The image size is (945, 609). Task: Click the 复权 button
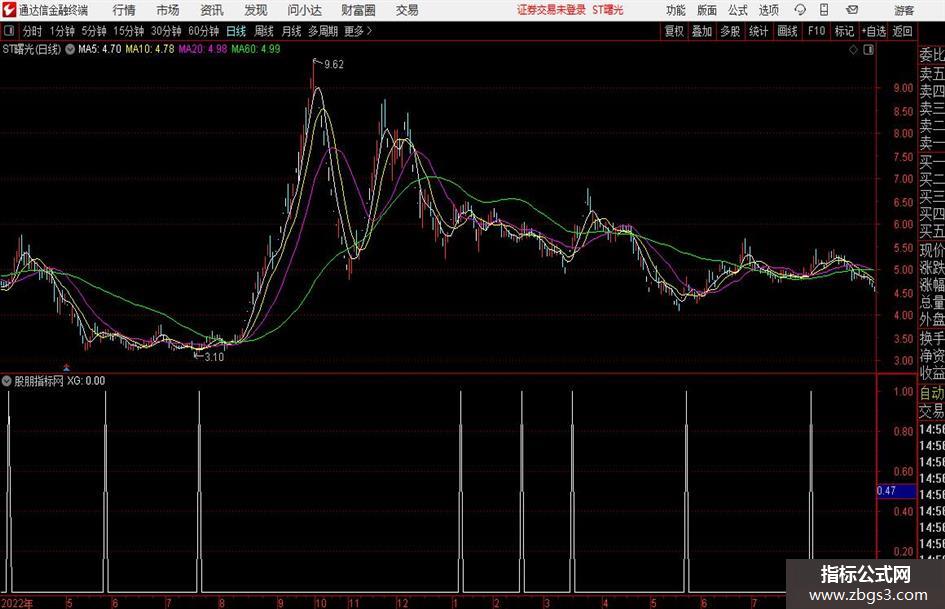(674, 31)
